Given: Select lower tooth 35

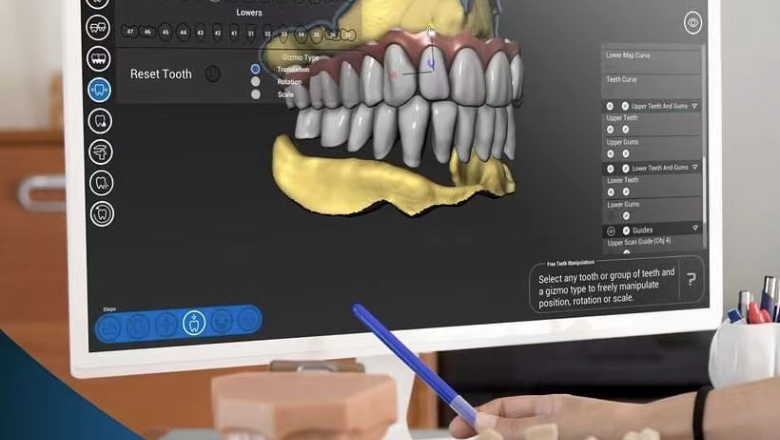Looking at the screenshot, I should [x=316, y=35].
